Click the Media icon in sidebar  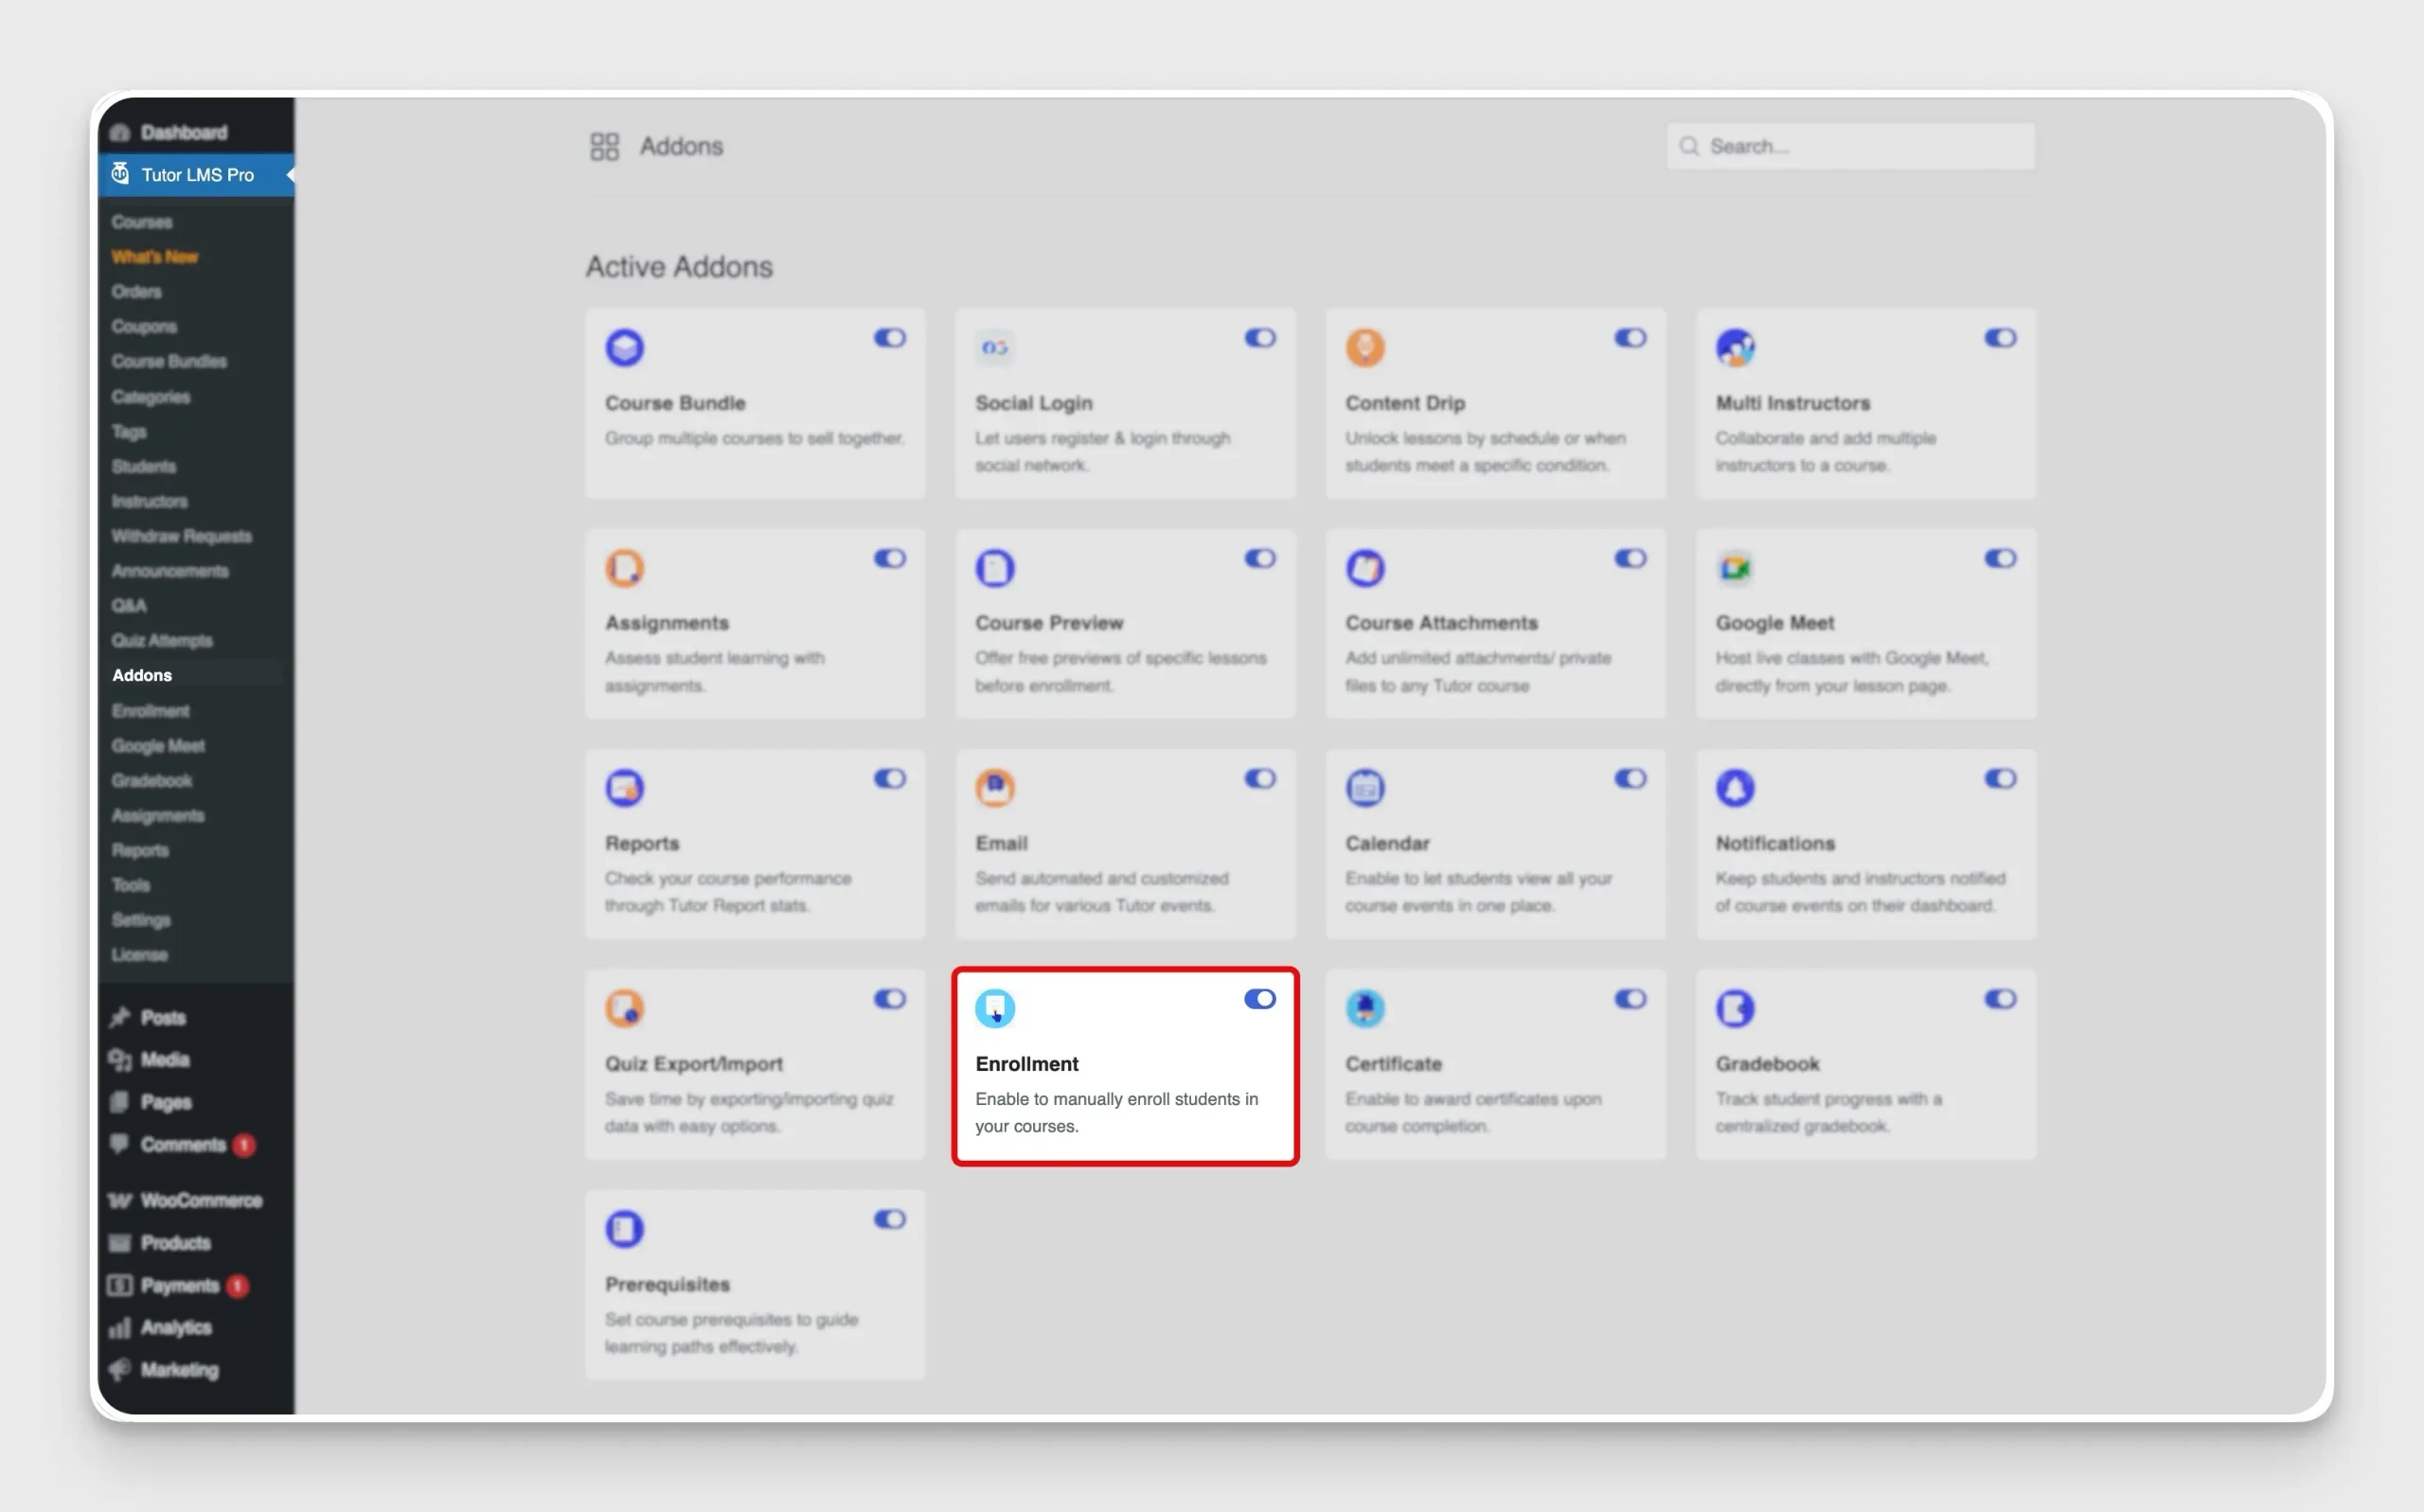tap(120, 1060)
